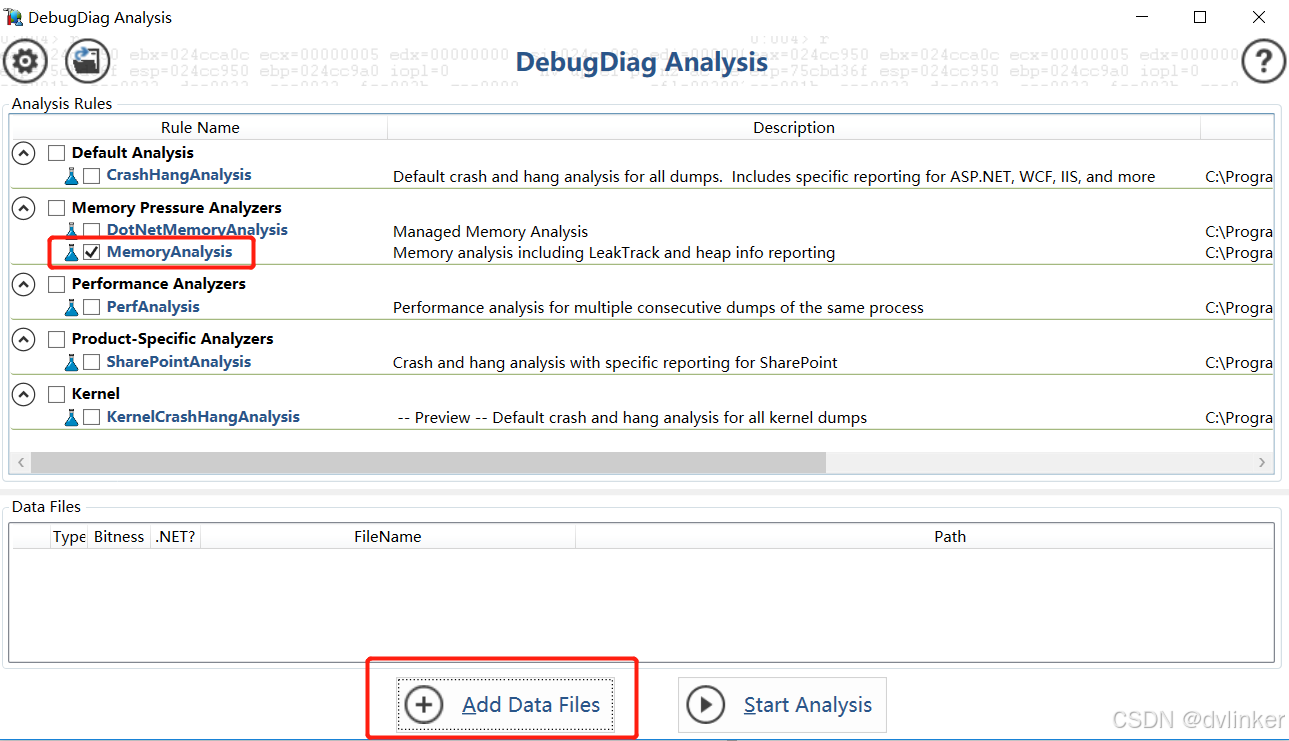Click the flask icon beside DotNetMemoryAnalysis
Image resolution: width=1289 pixels, height=741 pixels.
[x=71, y=231]
